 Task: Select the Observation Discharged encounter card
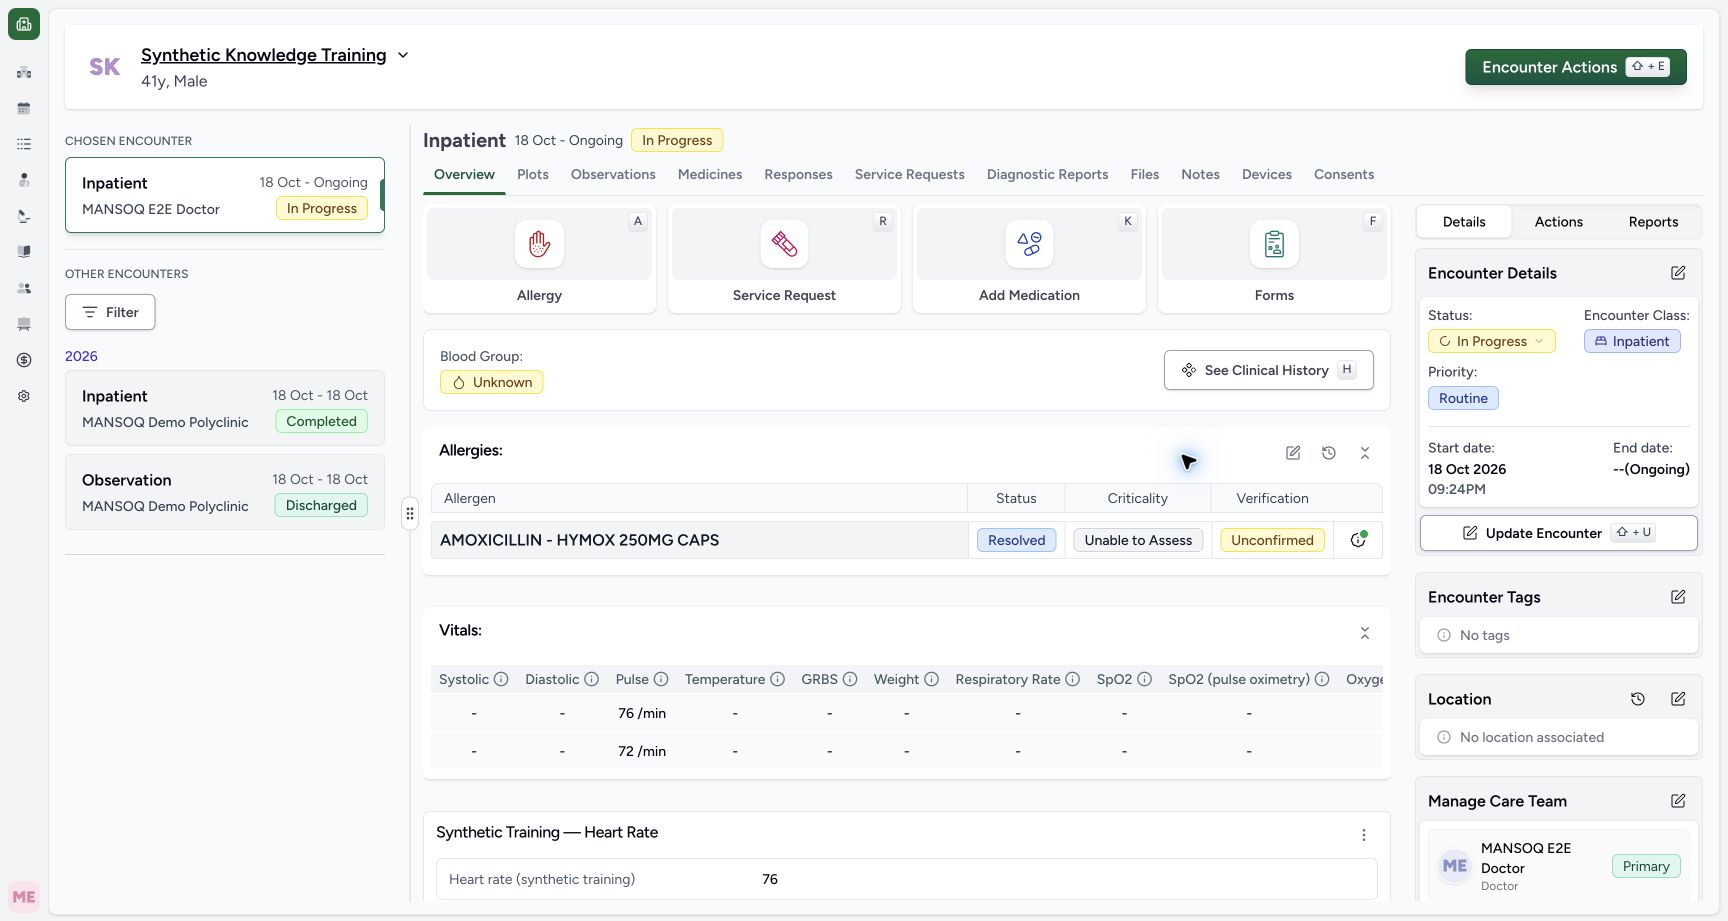tap(225, 492)
